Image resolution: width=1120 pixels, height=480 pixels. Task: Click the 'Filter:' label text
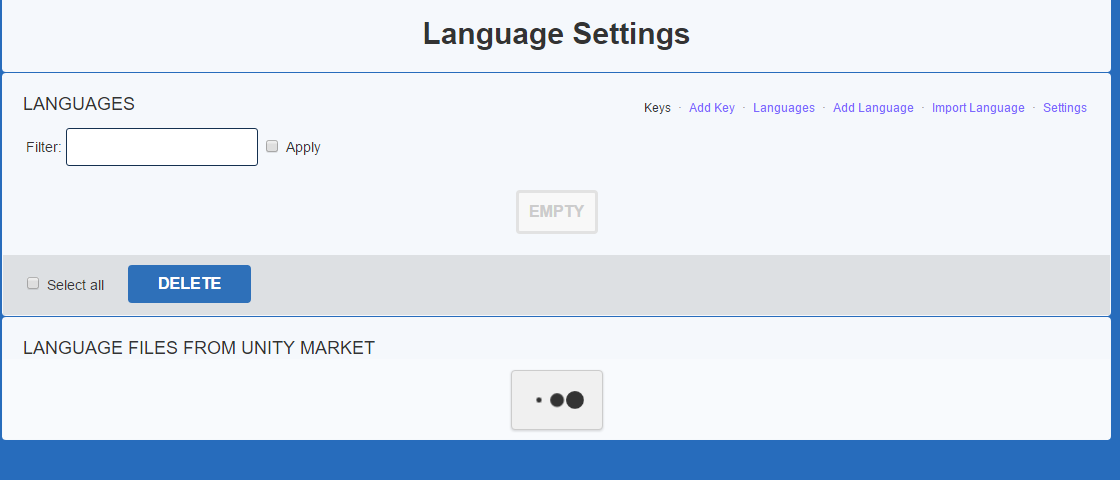(44, 148)
